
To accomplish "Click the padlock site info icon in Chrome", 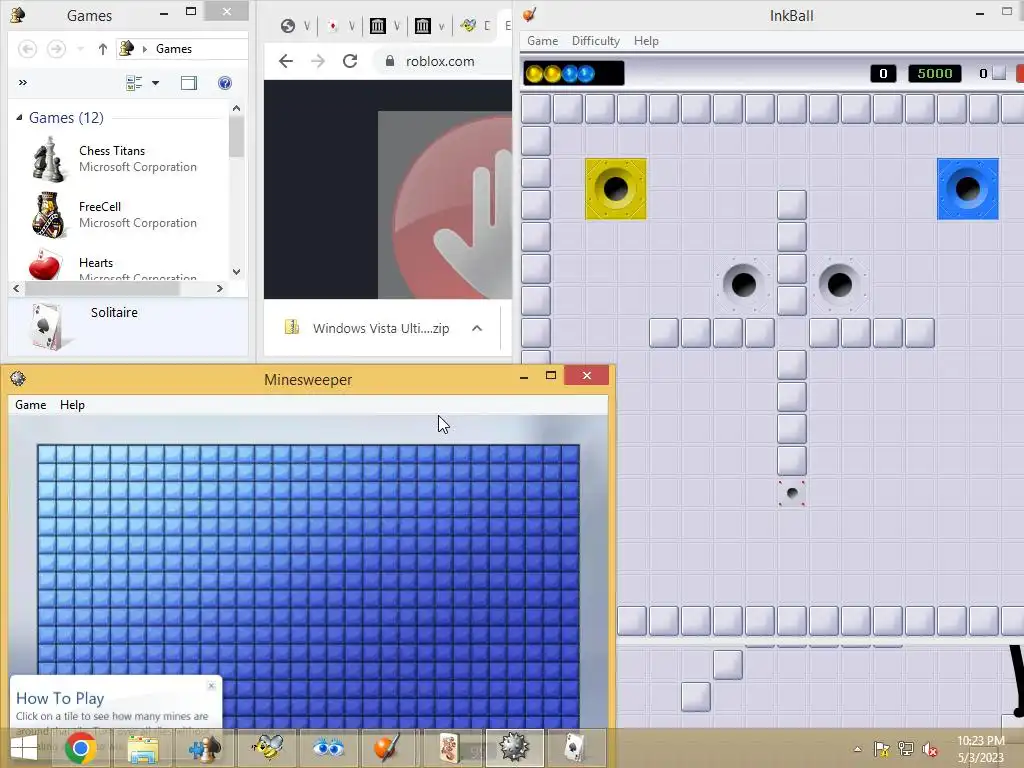I will tap(390, 61).
